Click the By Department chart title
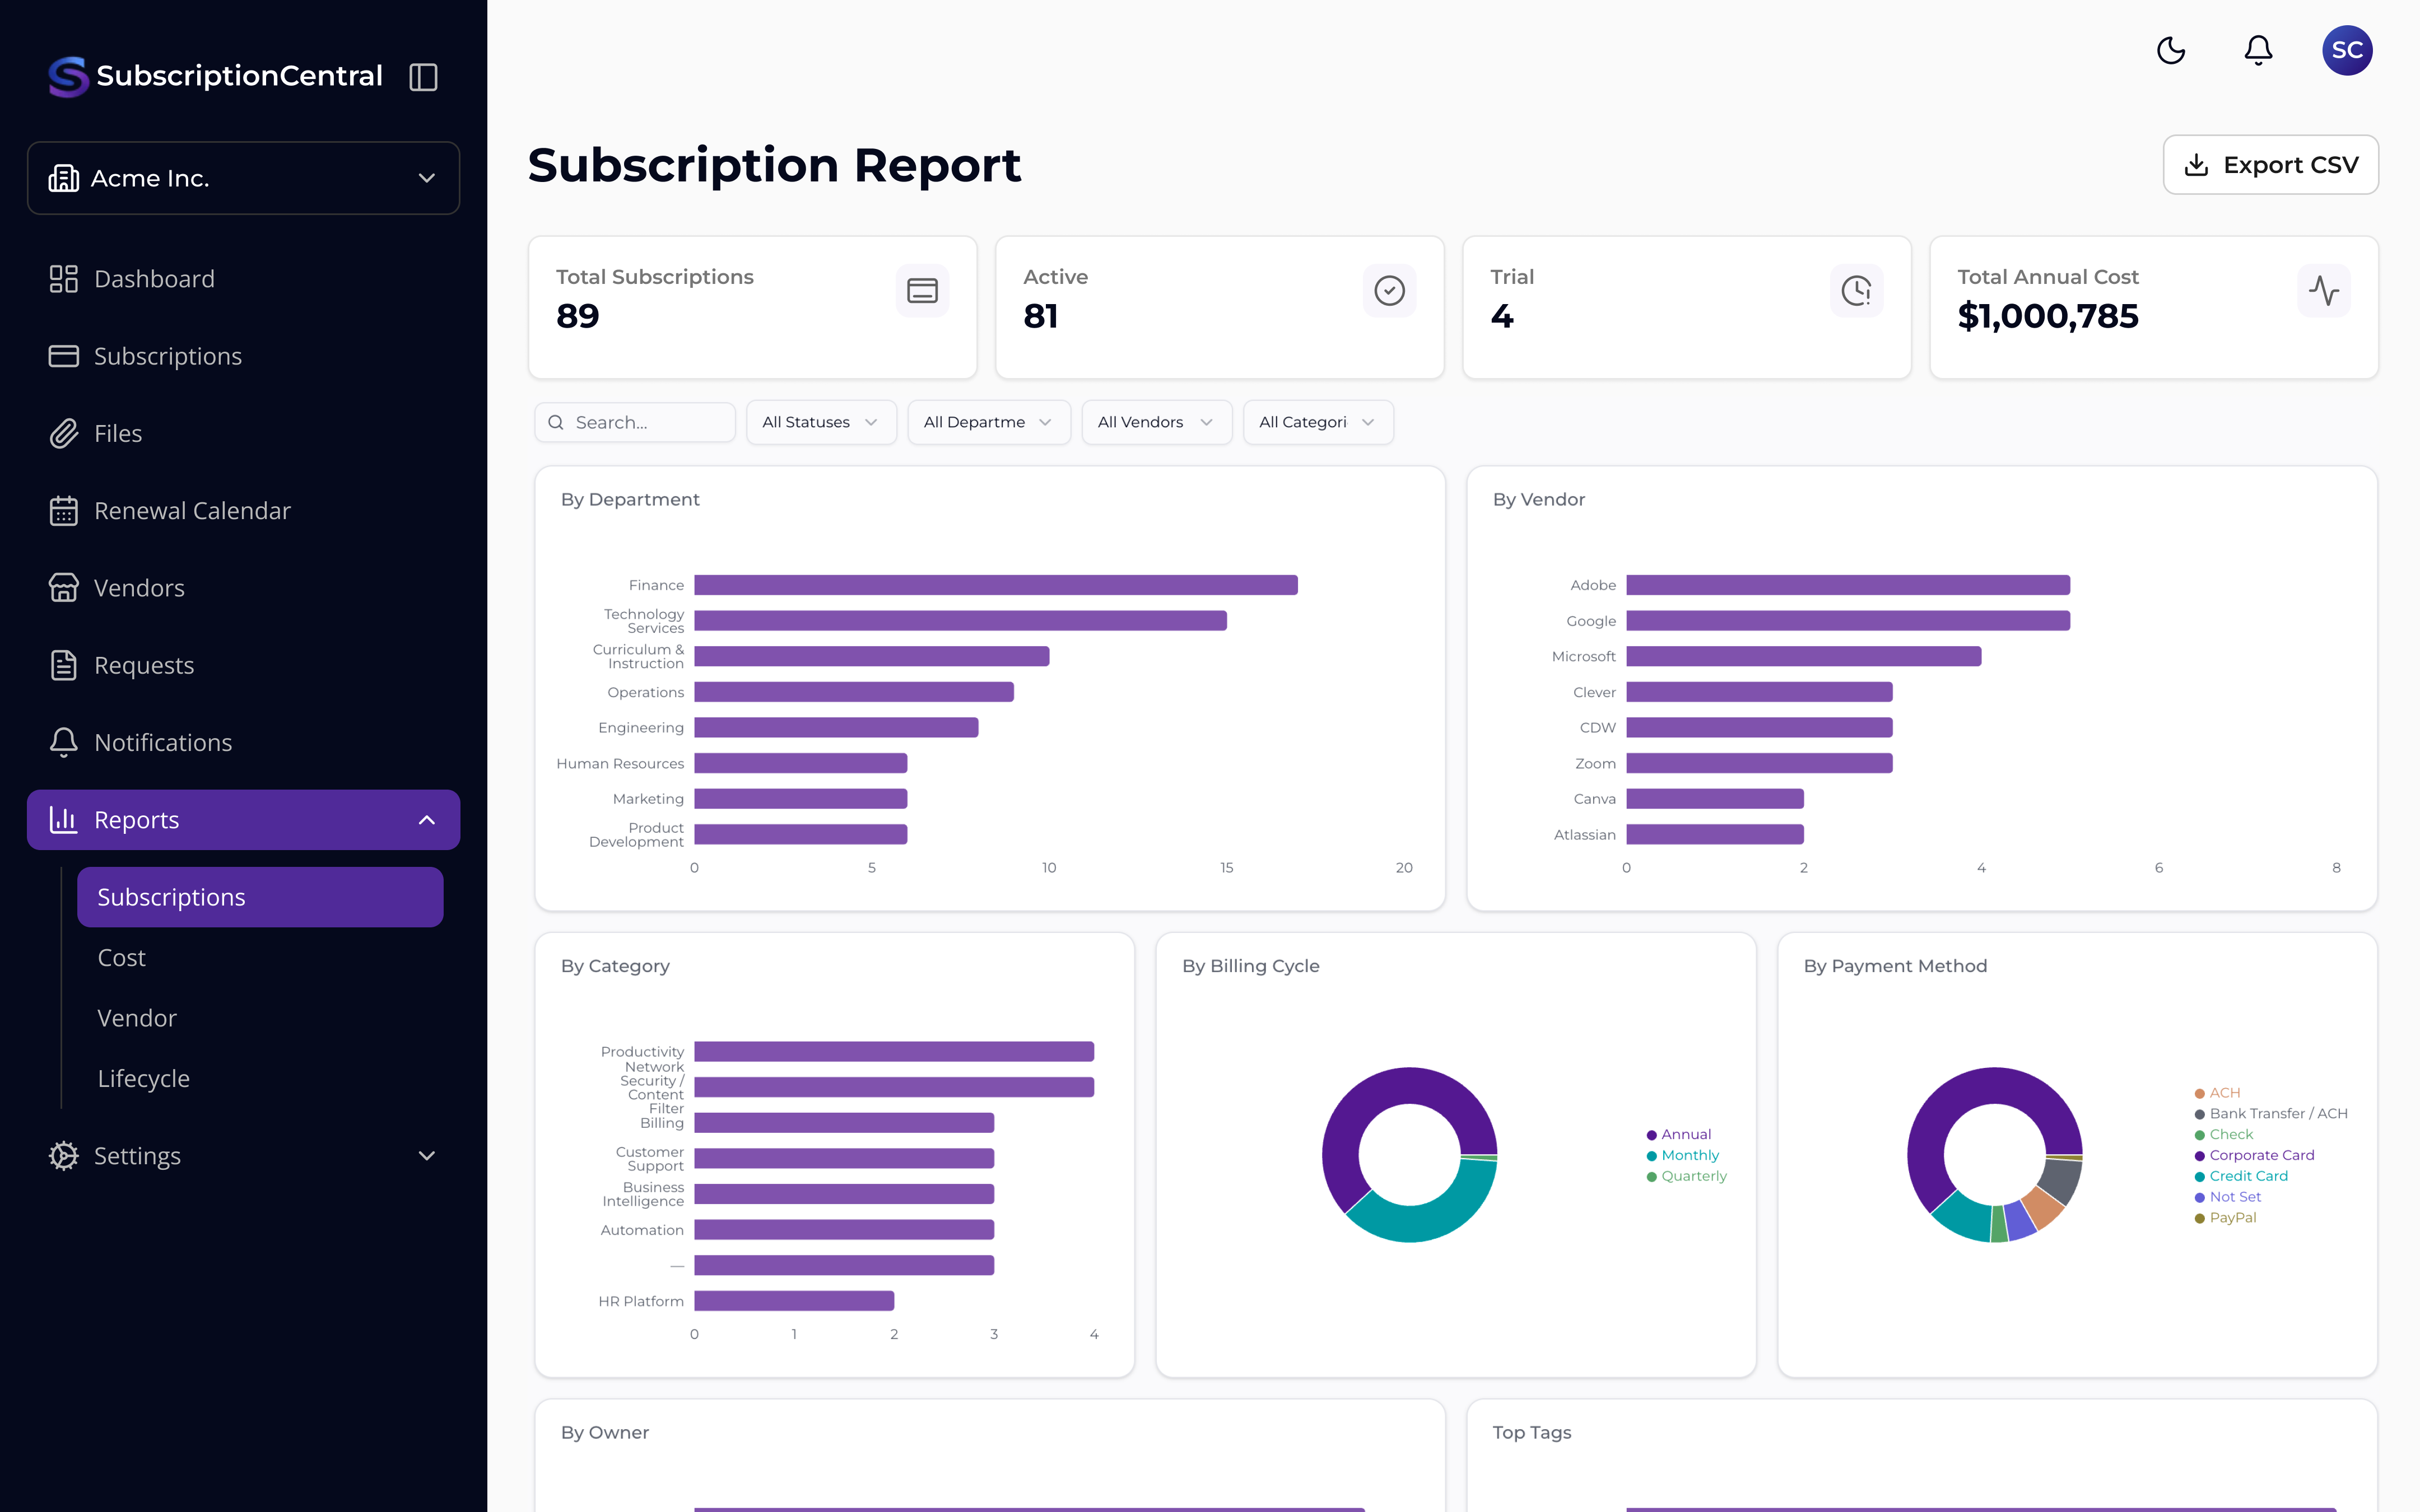 click(x=630, y=499)
